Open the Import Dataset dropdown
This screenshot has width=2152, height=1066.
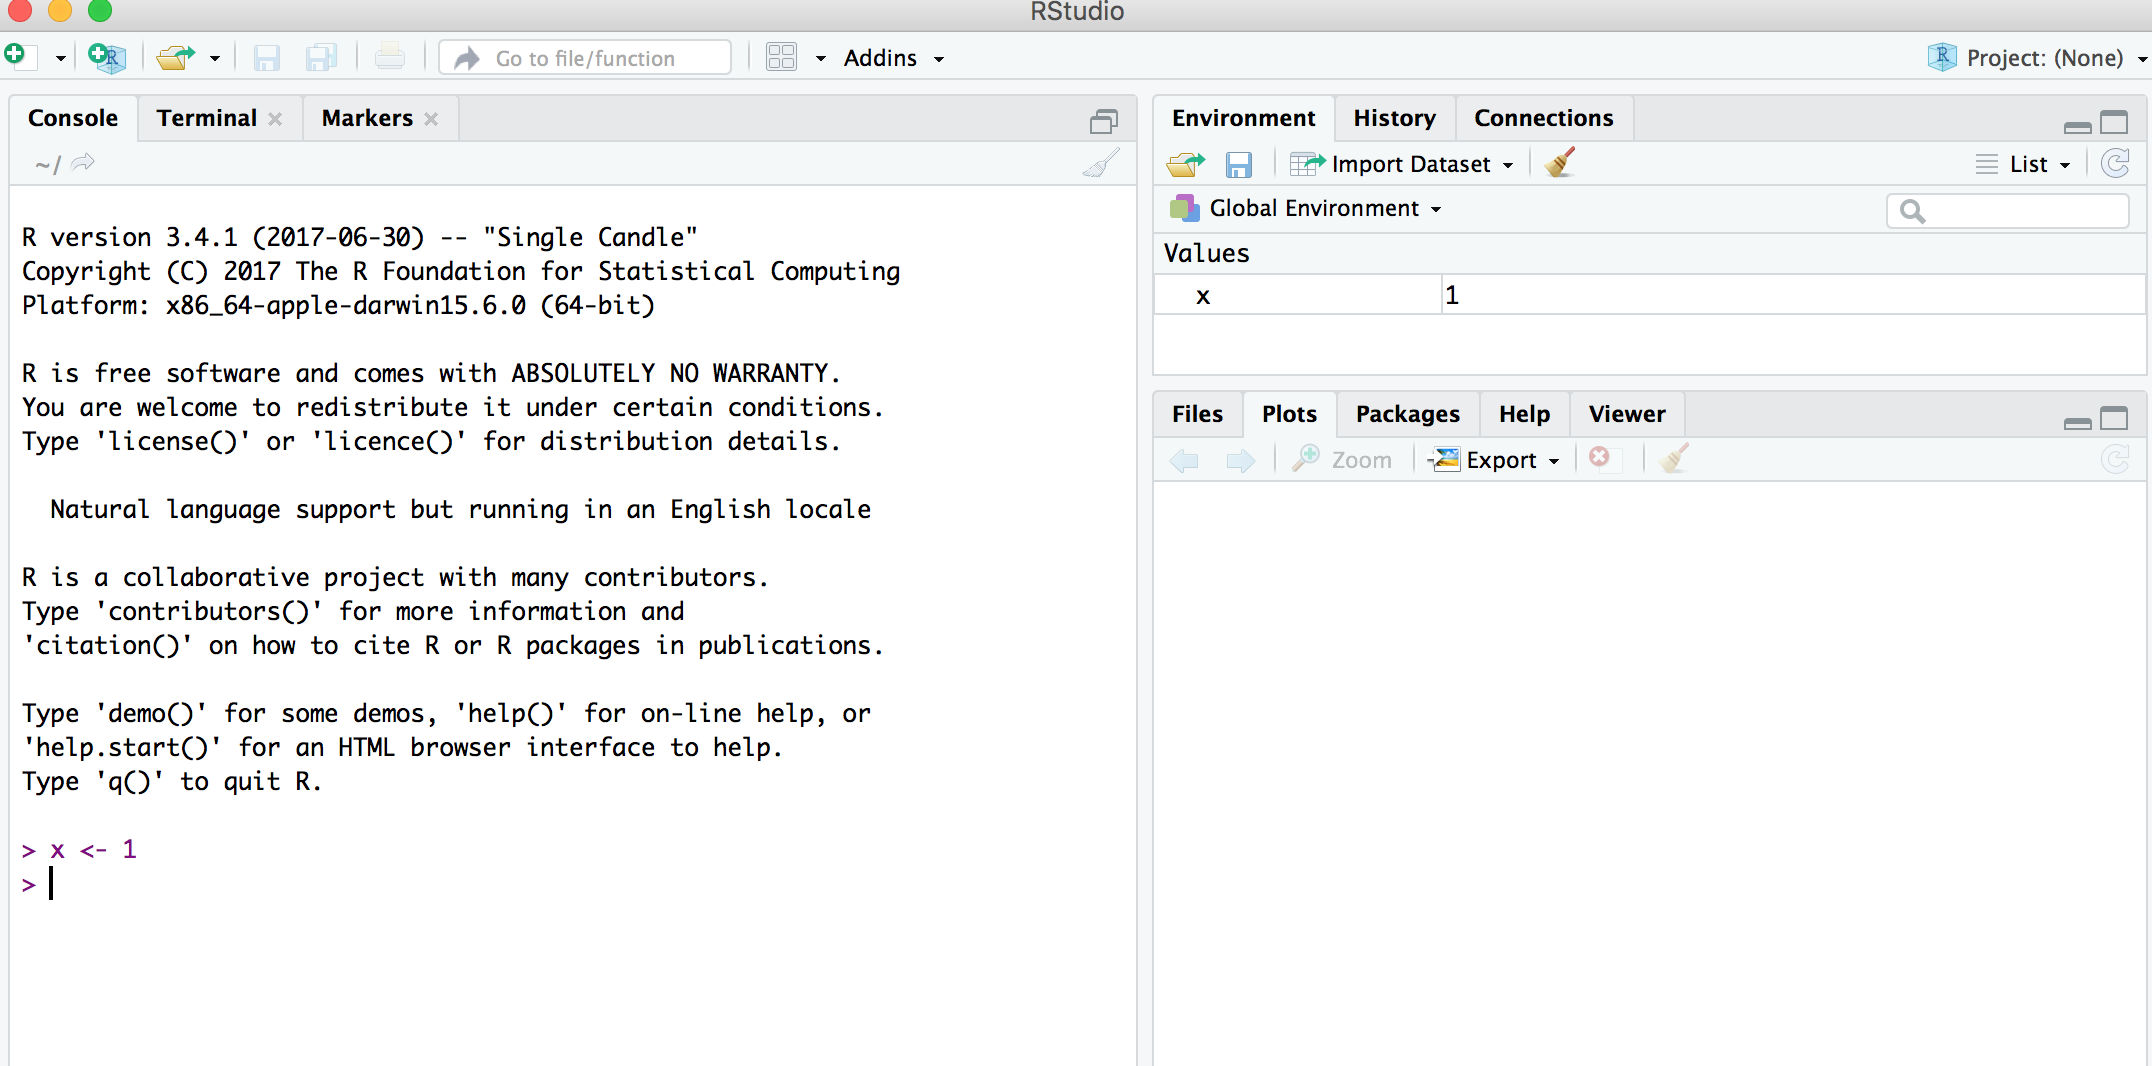click(x=1402, y=164)
